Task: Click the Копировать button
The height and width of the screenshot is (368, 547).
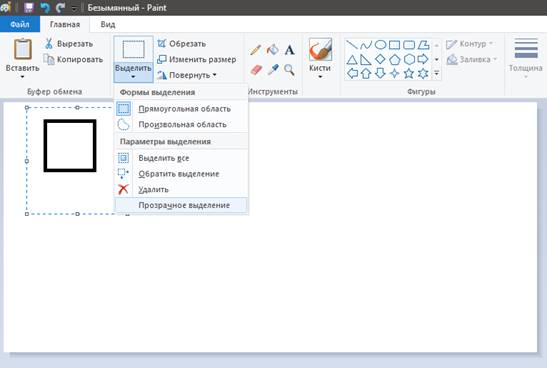Action: [x=74, y=60]
